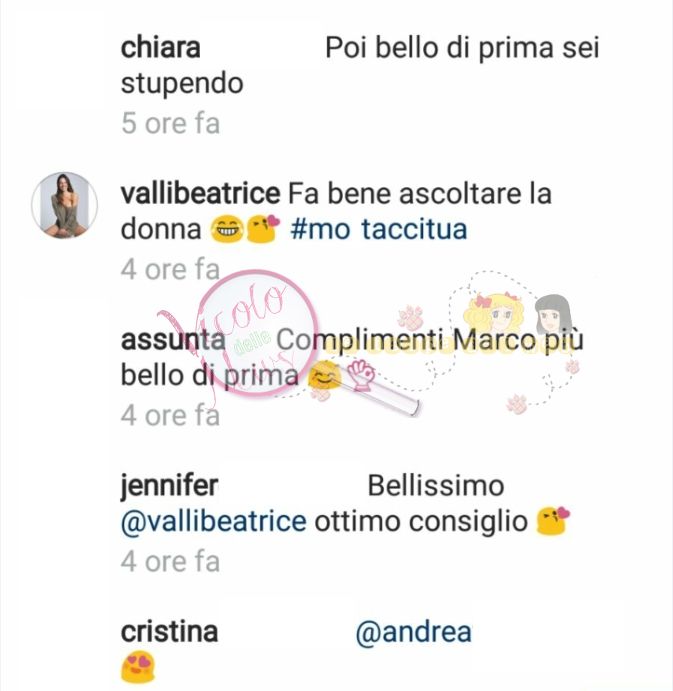Click the cartoon girls watermark

(518, 315)
